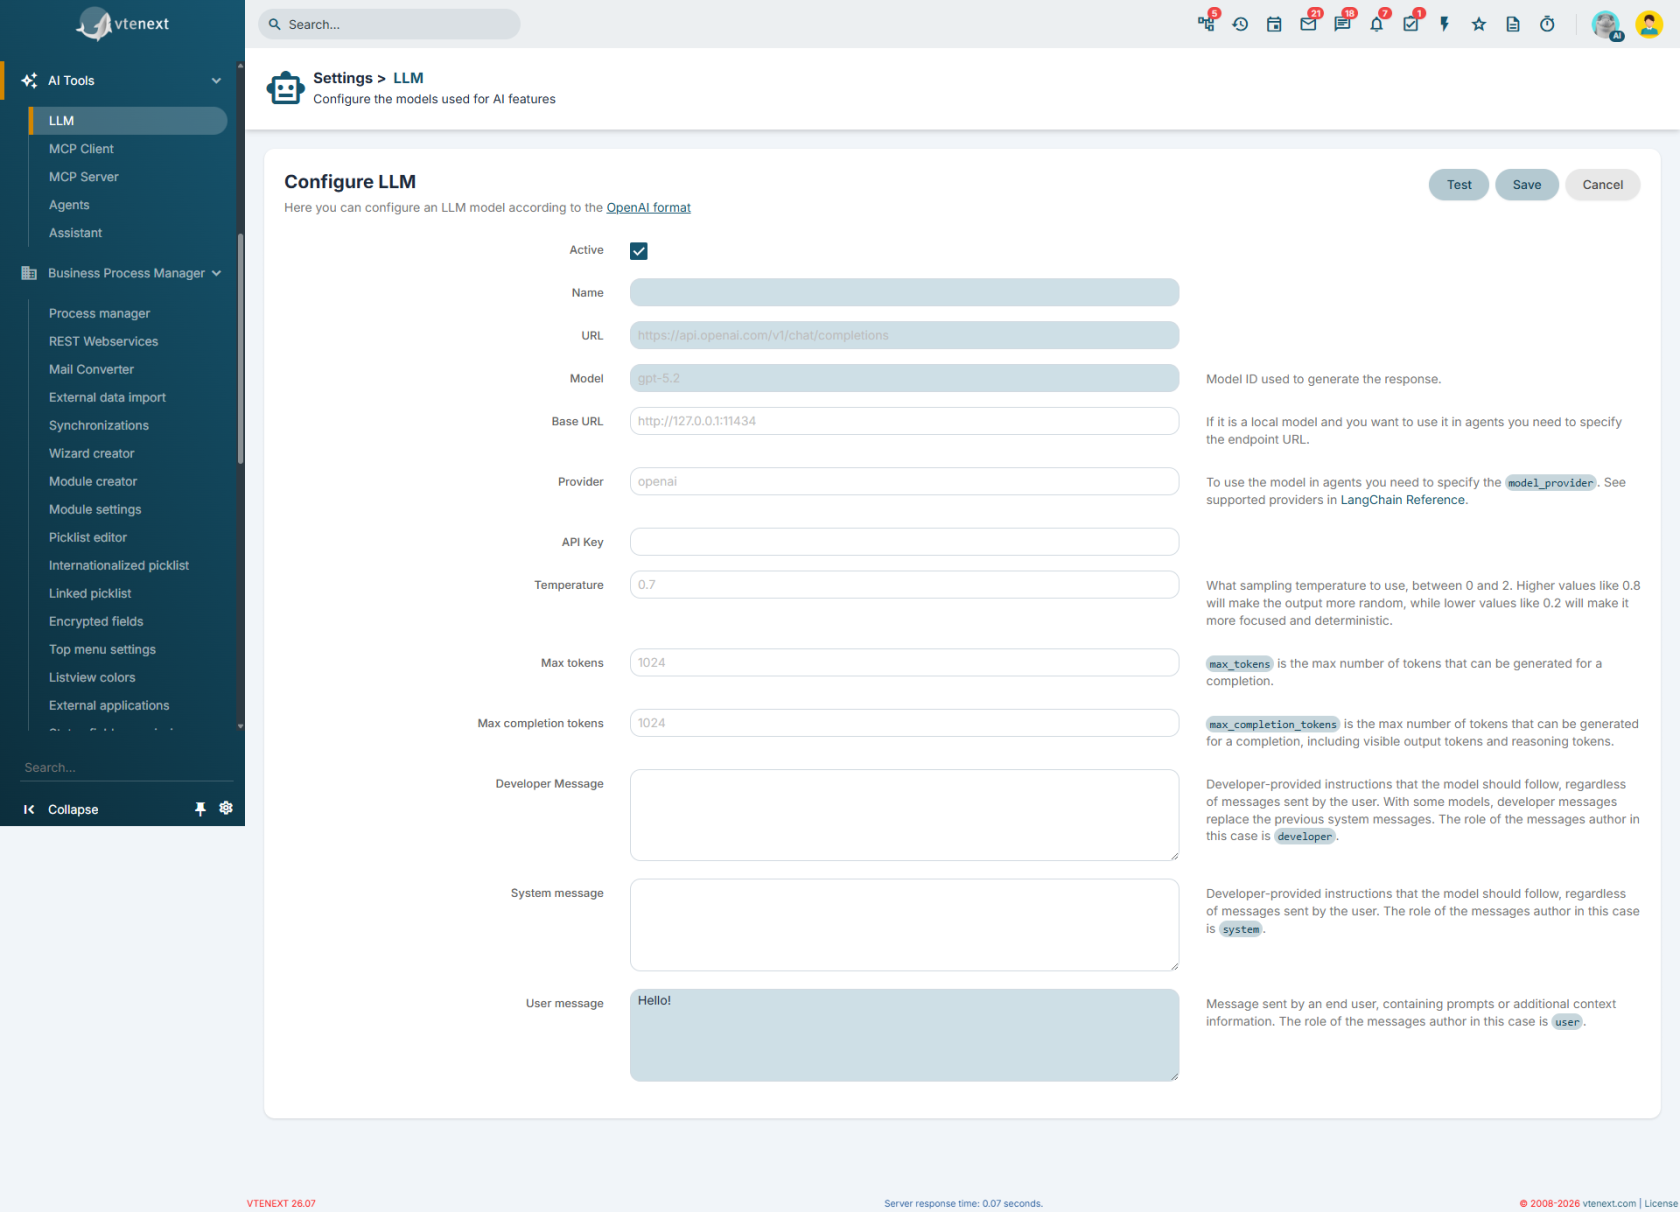Click the Save button
This screenshot has width=1680, height=1212.
pos(1527,185)
